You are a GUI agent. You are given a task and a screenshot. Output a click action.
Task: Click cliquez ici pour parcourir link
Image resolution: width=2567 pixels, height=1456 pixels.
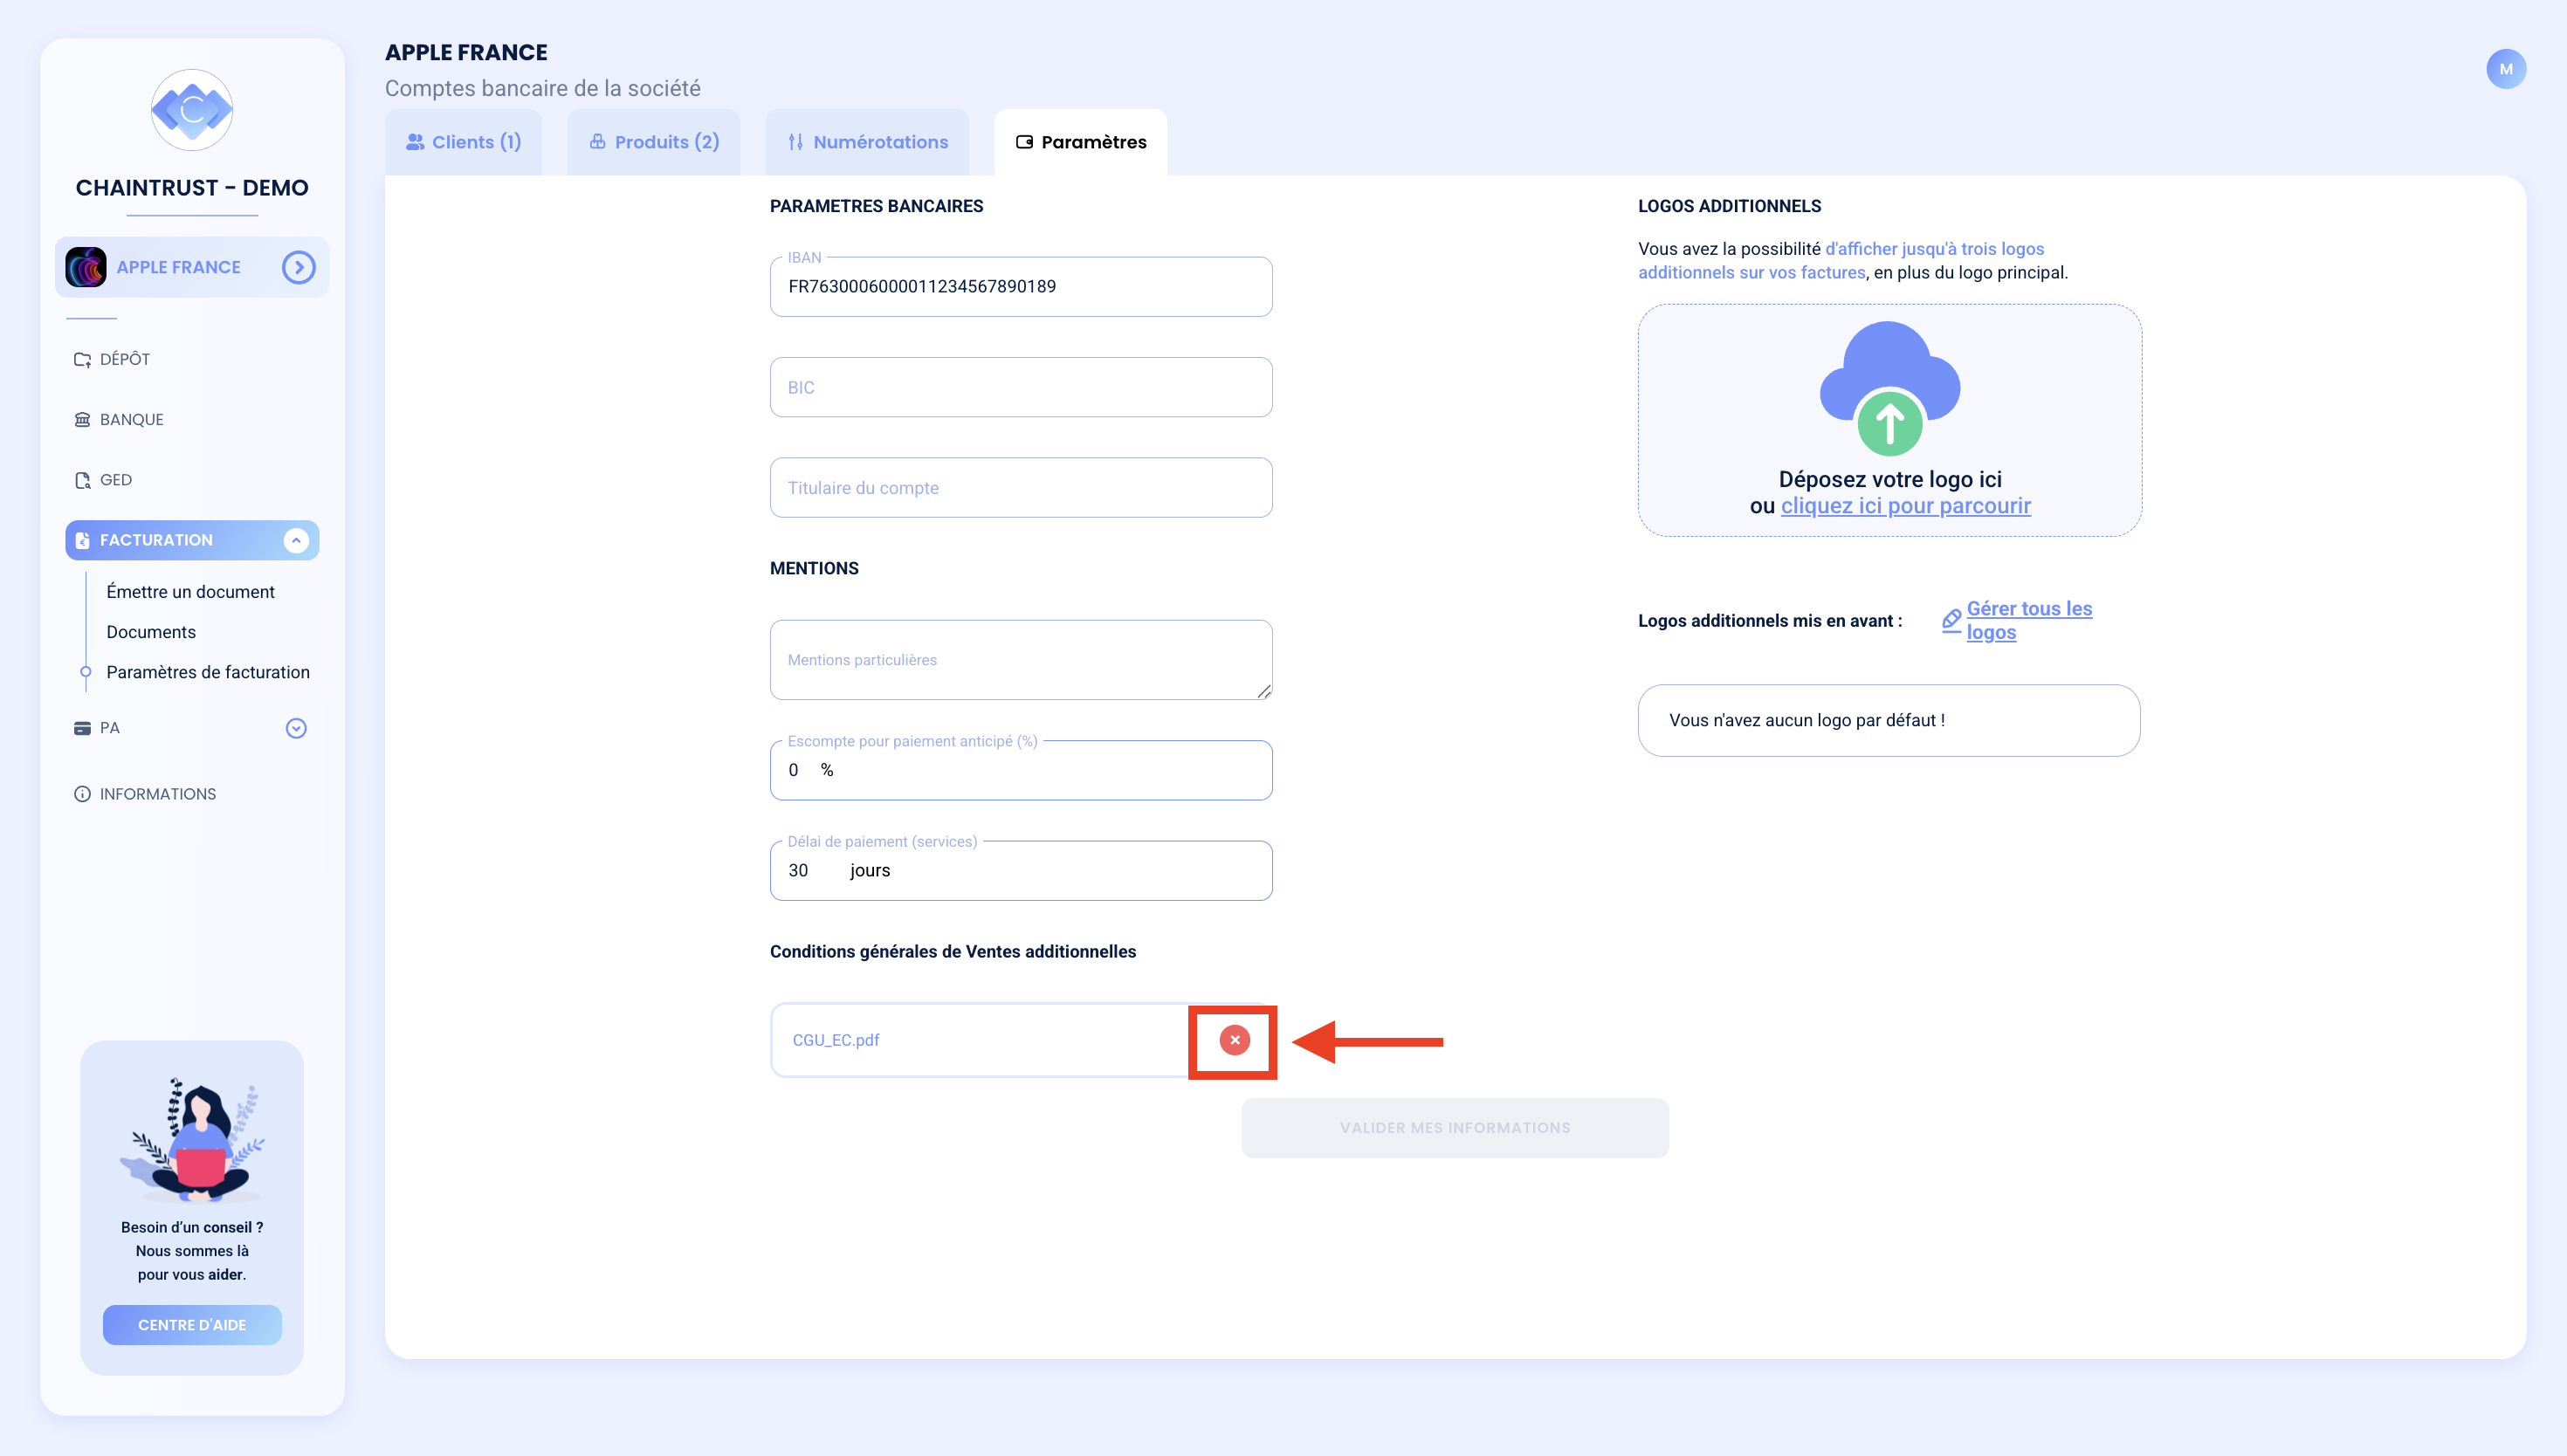coord(1906,506)
